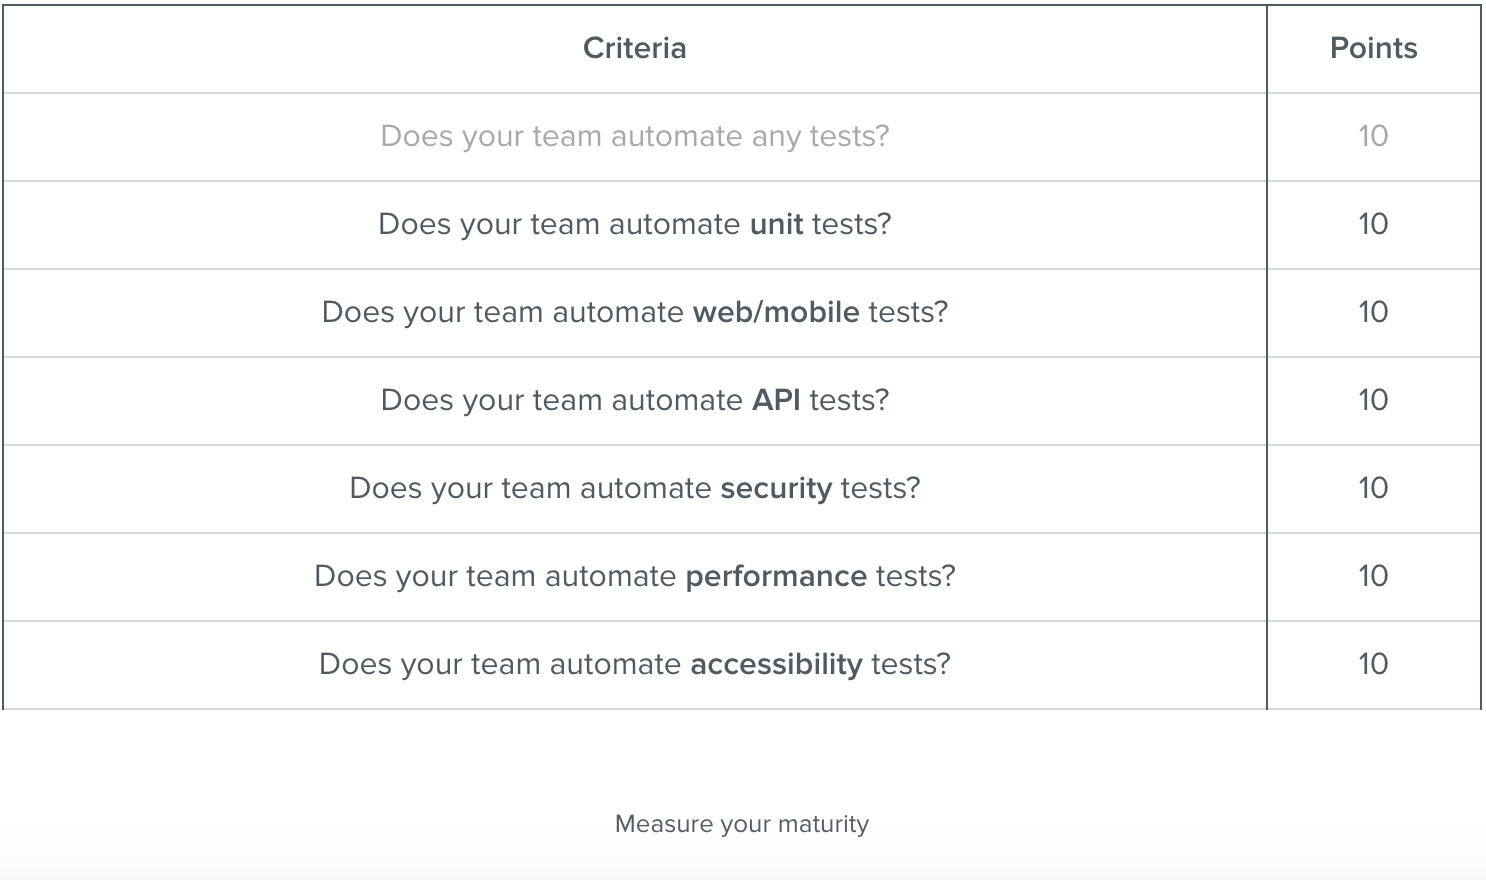The image size is (1486, 880).
Task: Select the 'automate unit tests?' criteria text
Action: pos(634,224)
